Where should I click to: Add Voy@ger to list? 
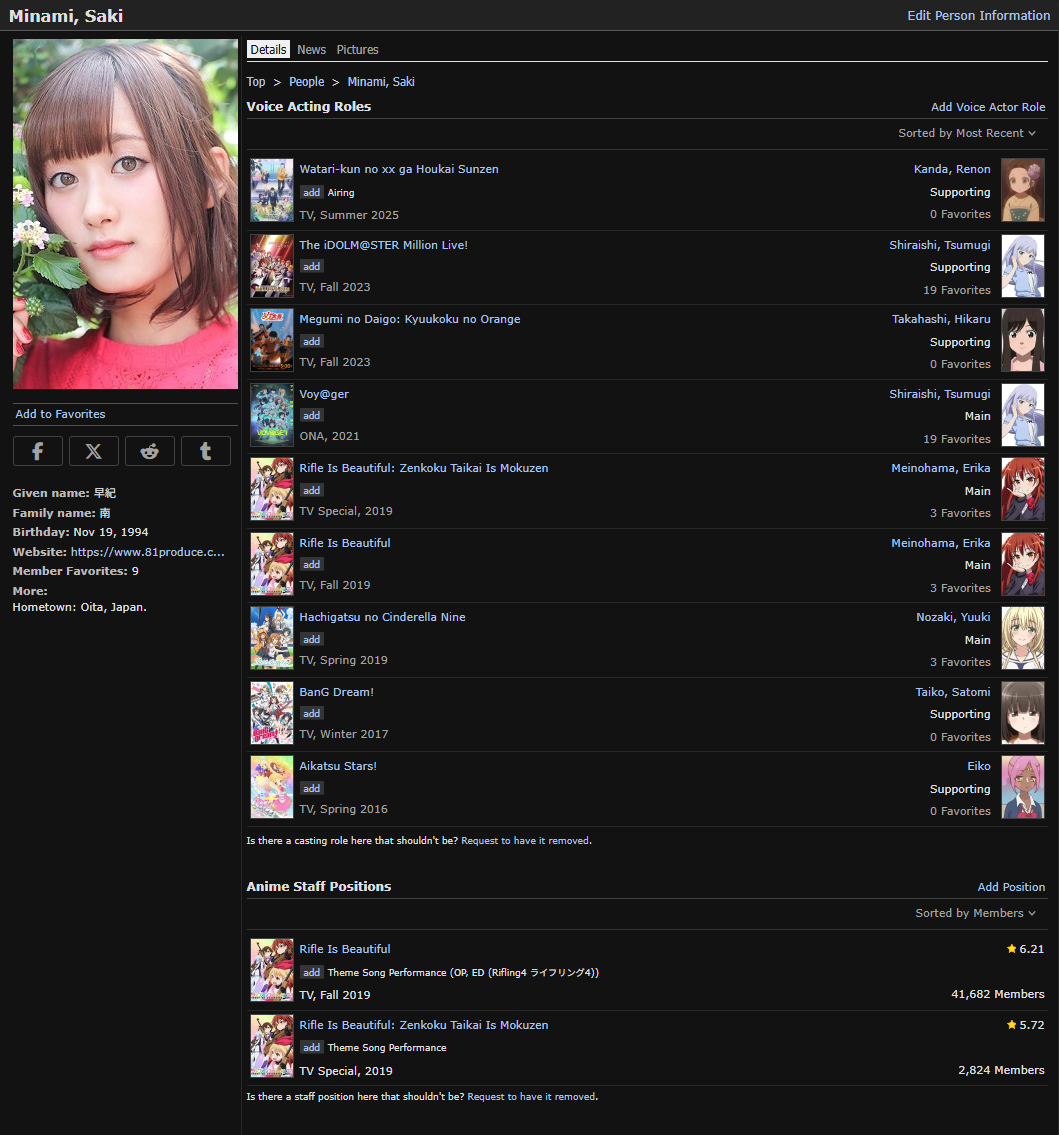pyautogui.click(x=311, y=415)
